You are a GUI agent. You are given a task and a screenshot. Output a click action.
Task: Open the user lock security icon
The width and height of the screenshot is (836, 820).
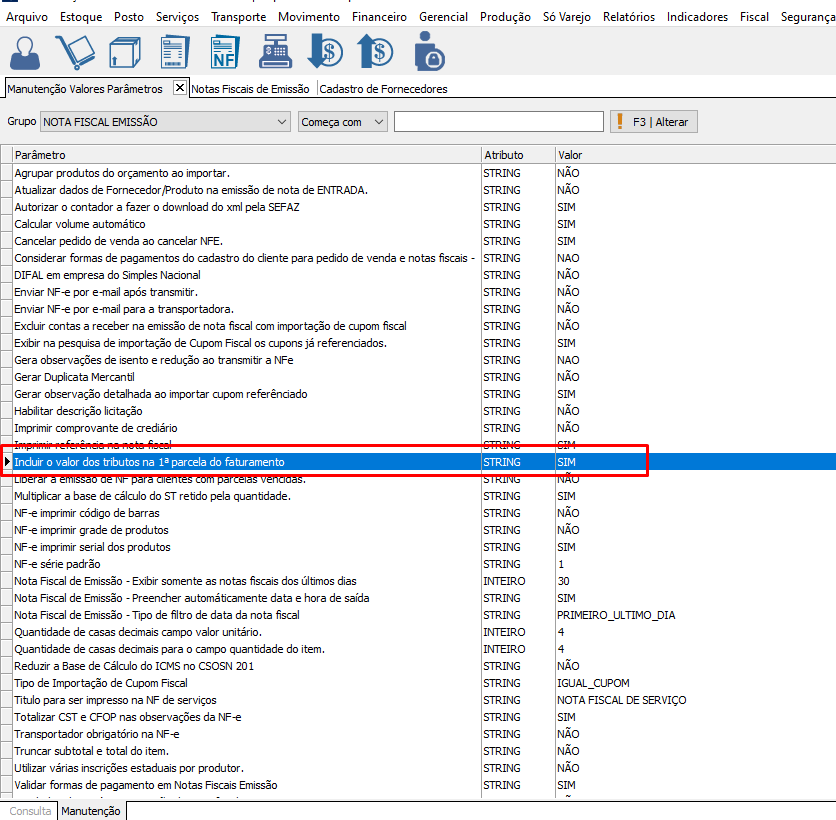(x=428, y=51)
